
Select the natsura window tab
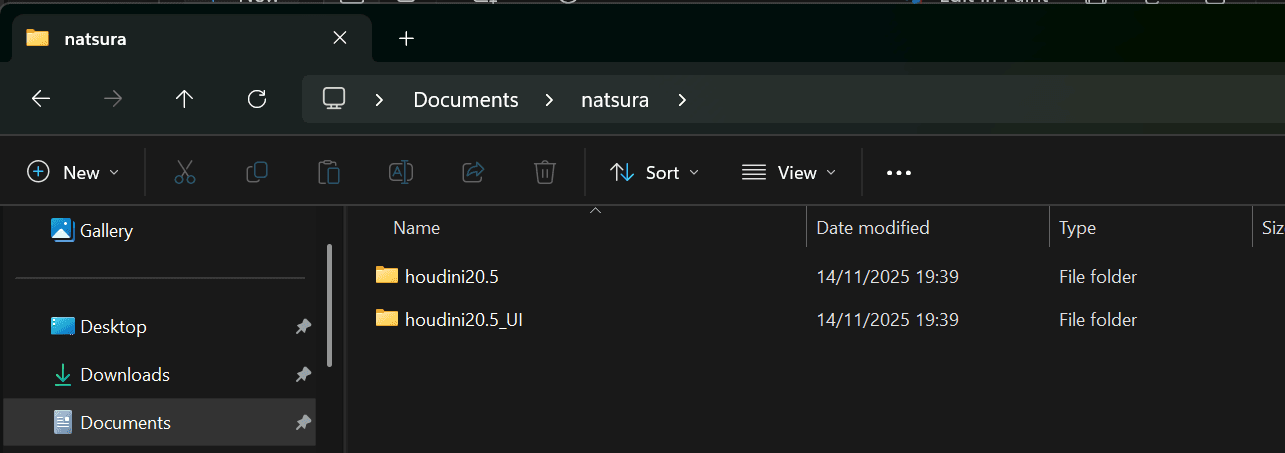click(190, 39)
